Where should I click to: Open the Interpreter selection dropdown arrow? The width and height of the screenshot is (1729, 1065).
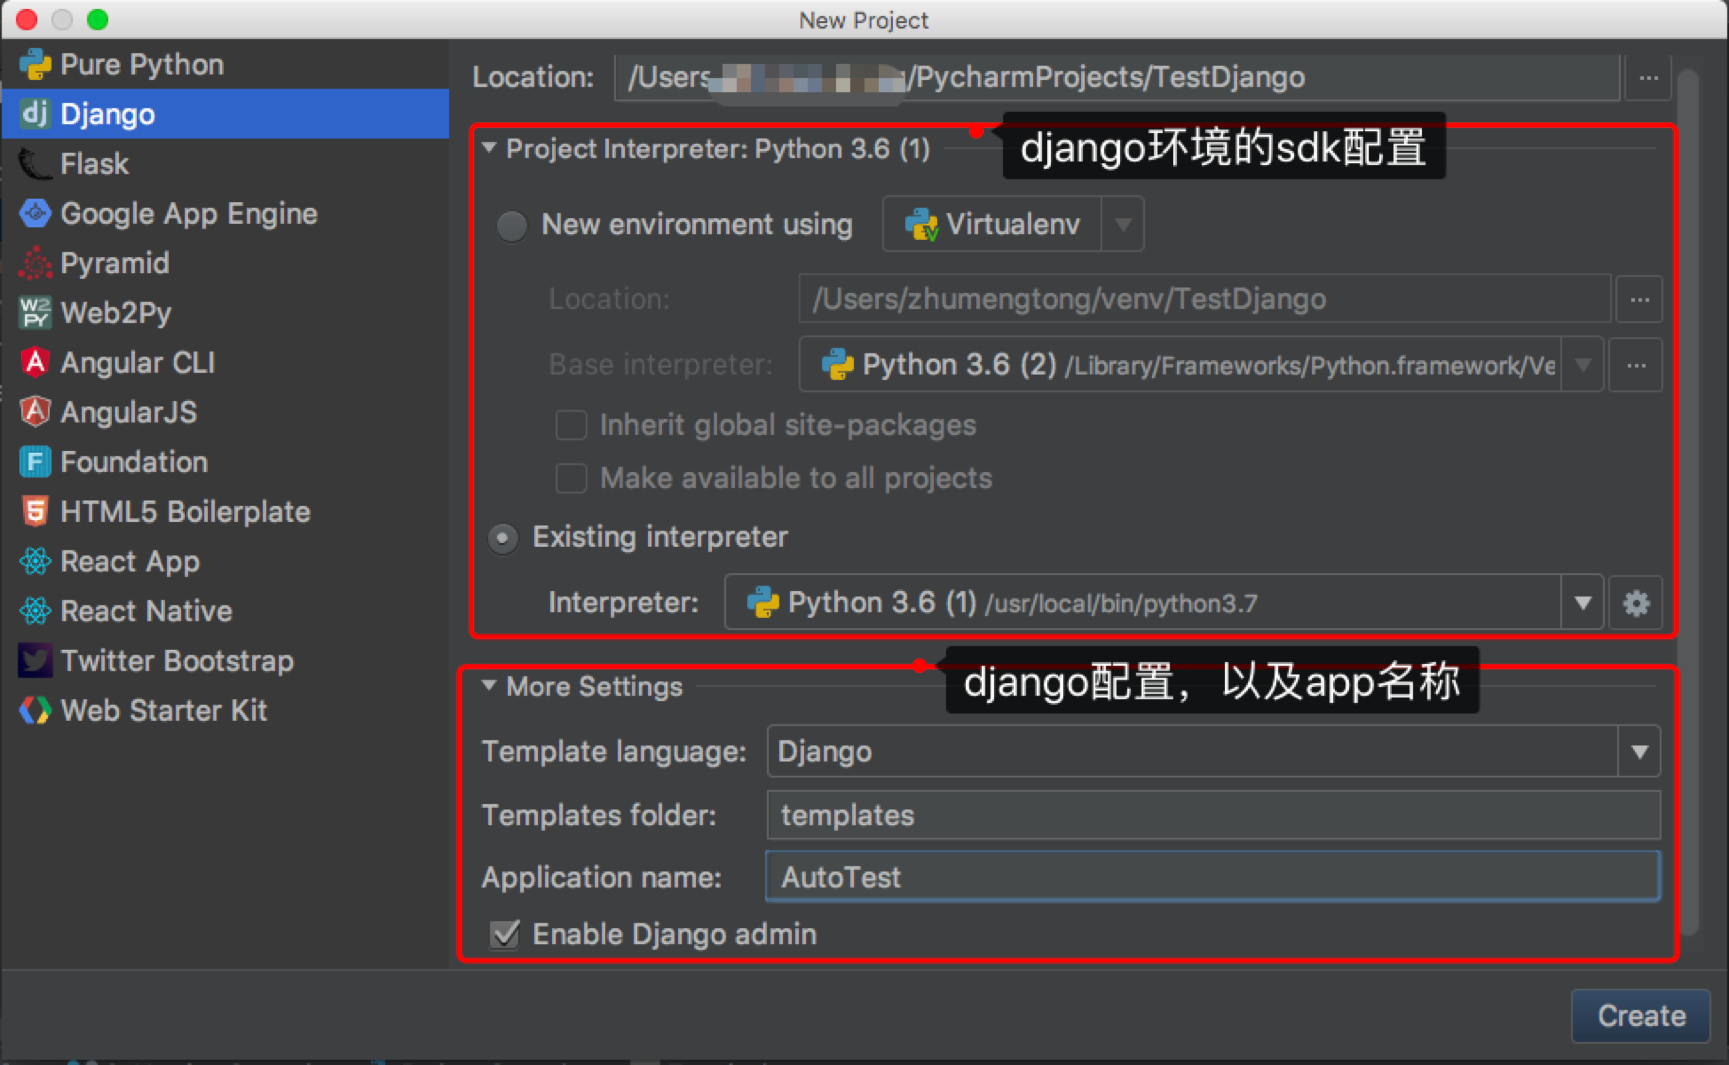tap(1582, 603)
